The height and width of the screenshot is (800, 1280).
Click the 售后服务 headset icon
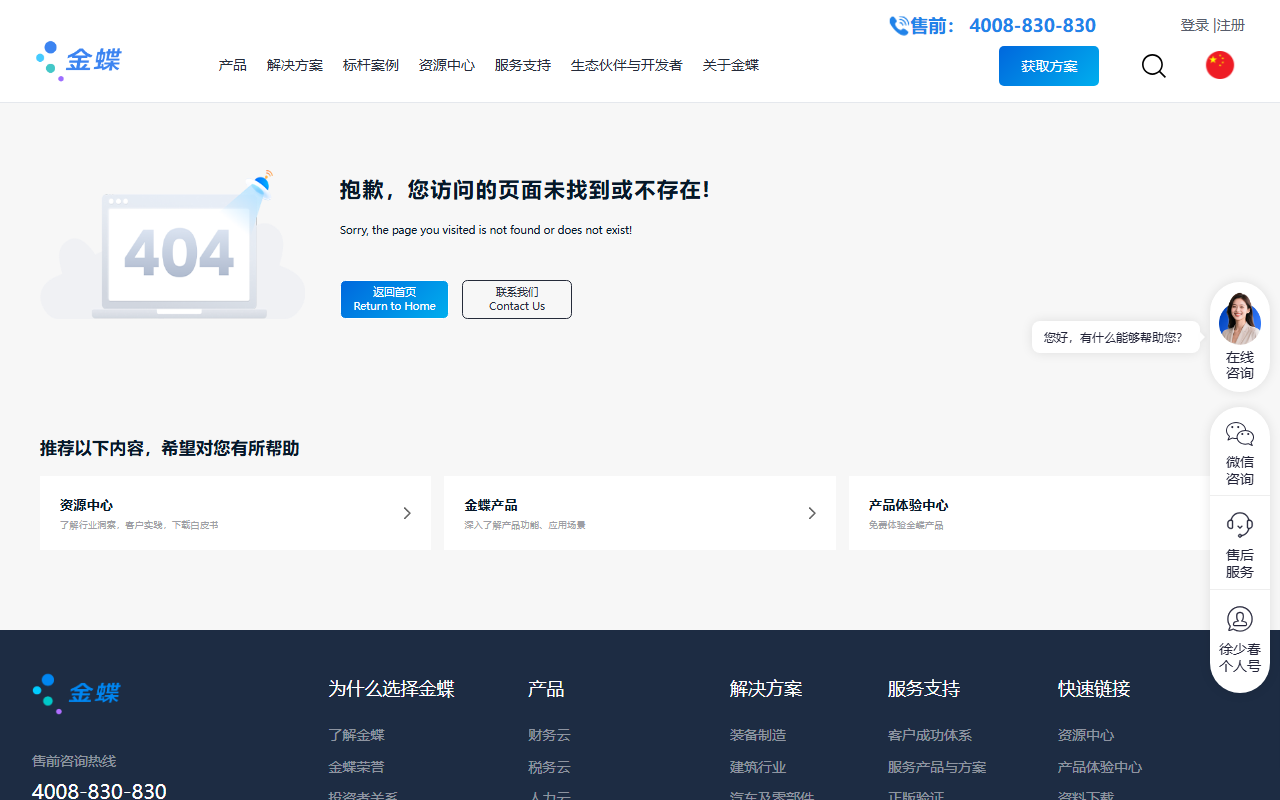(1239, 525)
